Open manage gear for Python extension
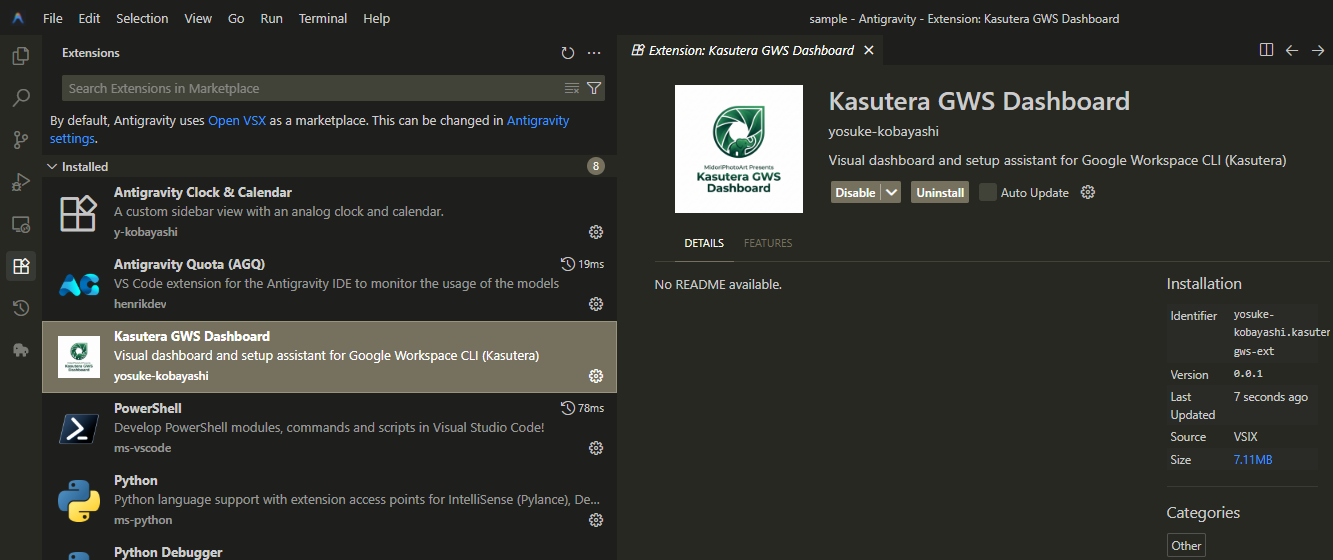This screenshot has width=1333, height=560. pyautogui.click(x=596, y=520)
